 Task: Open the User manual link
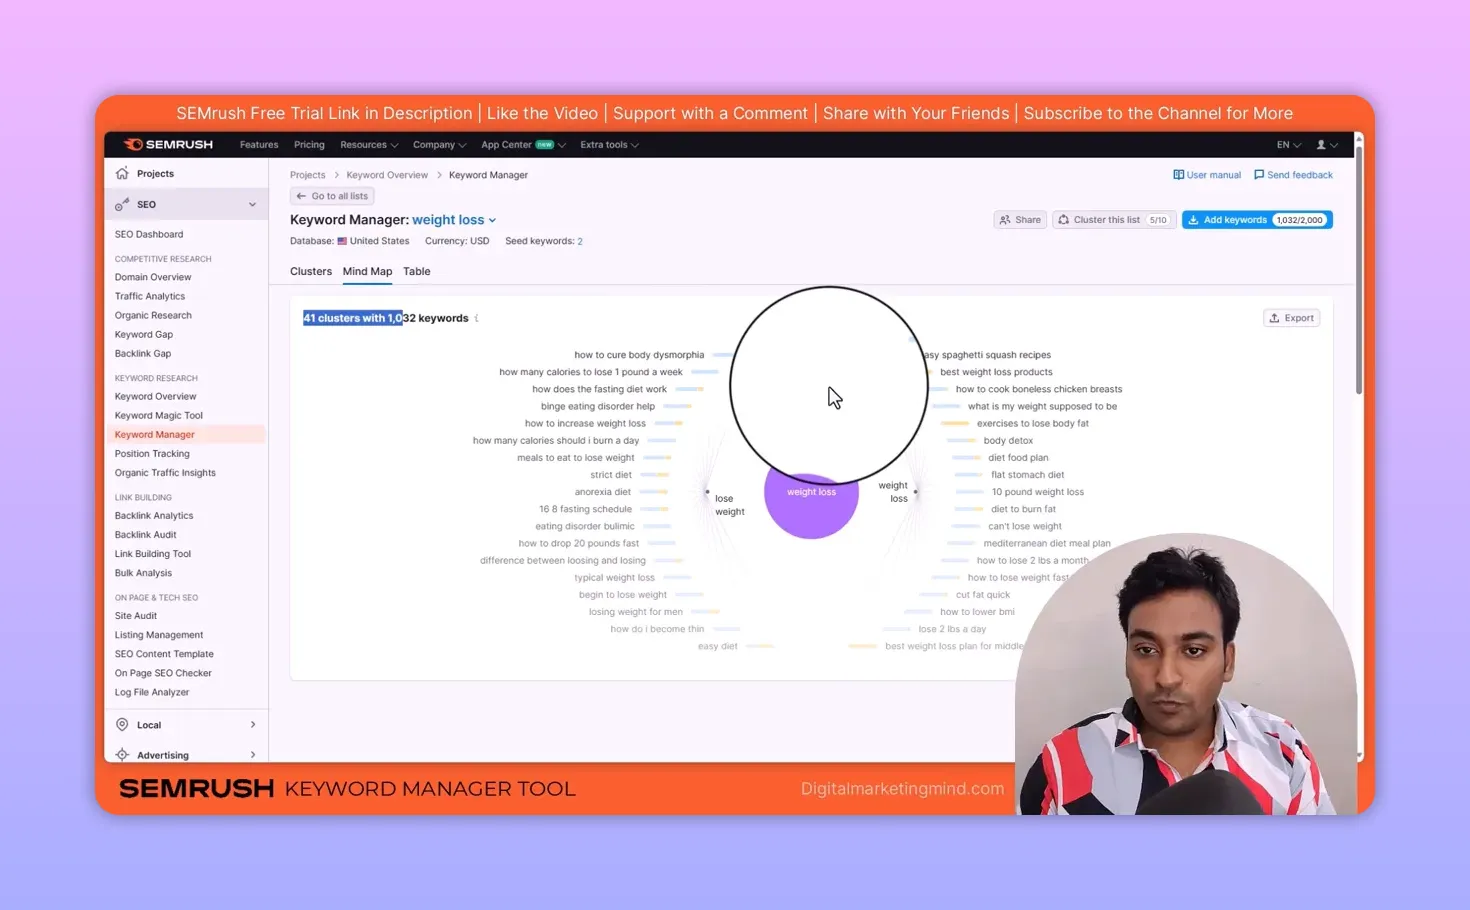coord(1213,175)
